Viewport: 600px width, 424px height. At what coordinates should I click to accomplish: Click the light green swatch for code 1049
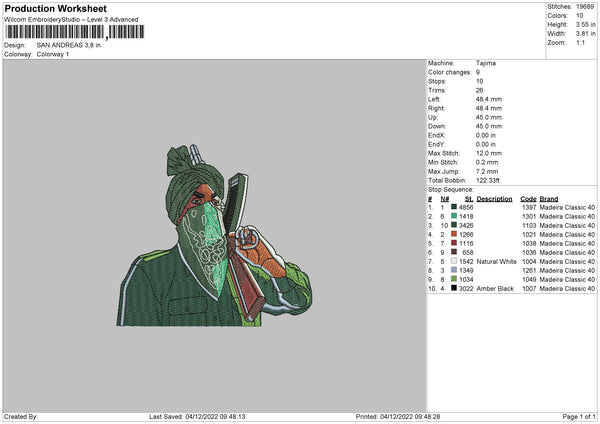[x=454, y=279]
